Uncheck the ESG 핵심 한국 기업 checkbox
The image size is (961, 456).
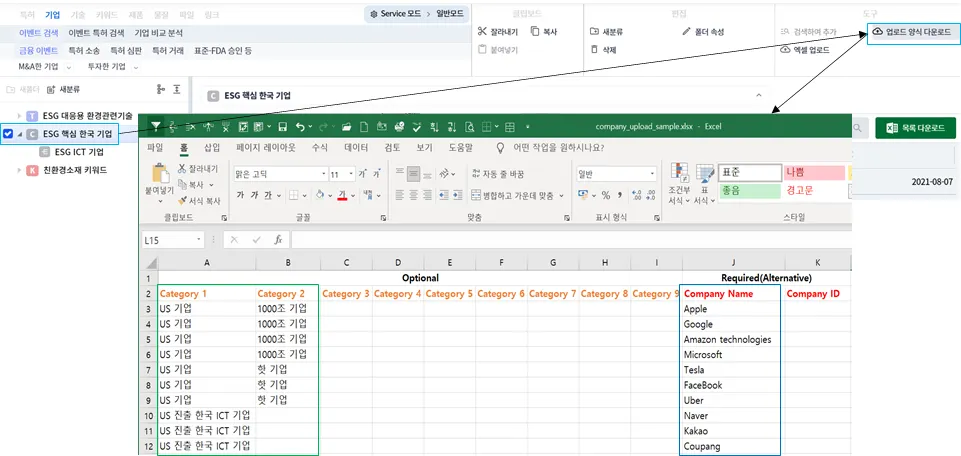point(9,134)
